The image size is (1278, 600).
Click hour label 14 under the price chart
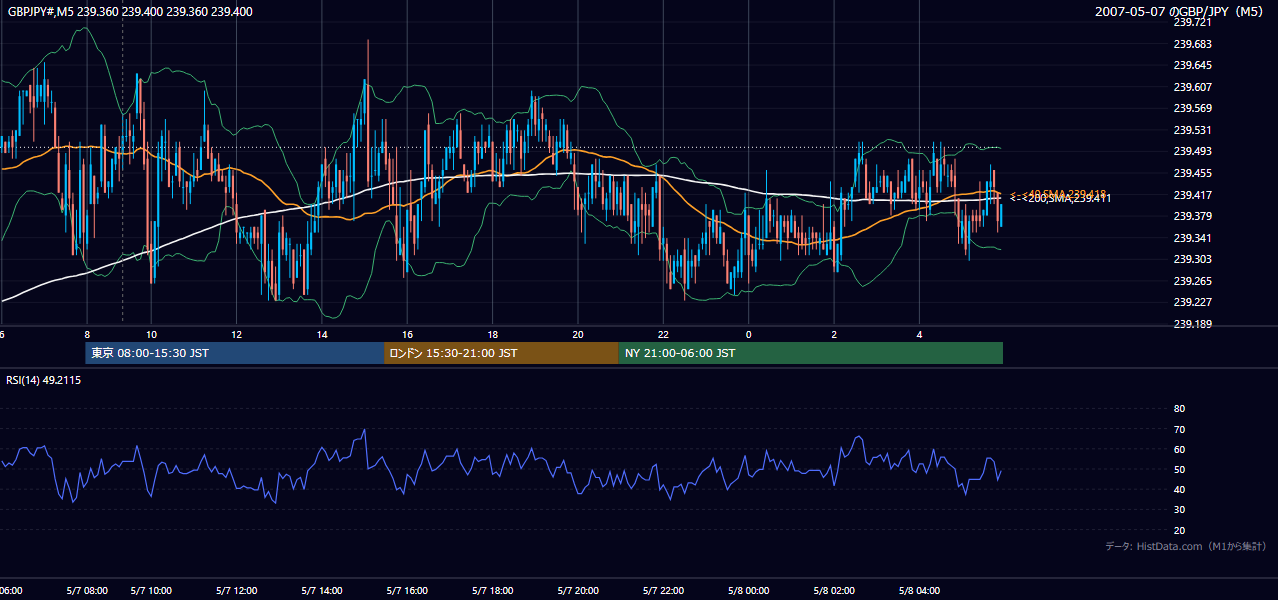coord(322,334)
